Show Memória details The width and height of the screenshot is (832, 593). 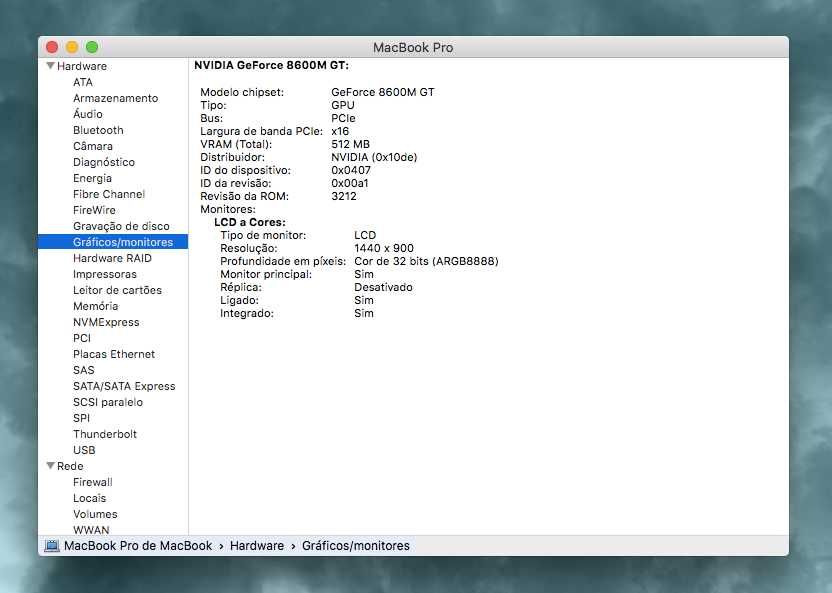click(x=96, y=306)
